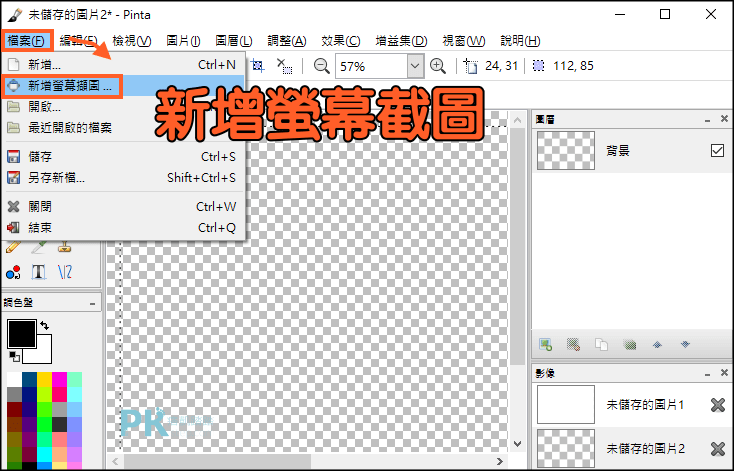The height and width of the screenshot is (471, 734).
Task: Select the Text tool
Action: pos(39,272)
